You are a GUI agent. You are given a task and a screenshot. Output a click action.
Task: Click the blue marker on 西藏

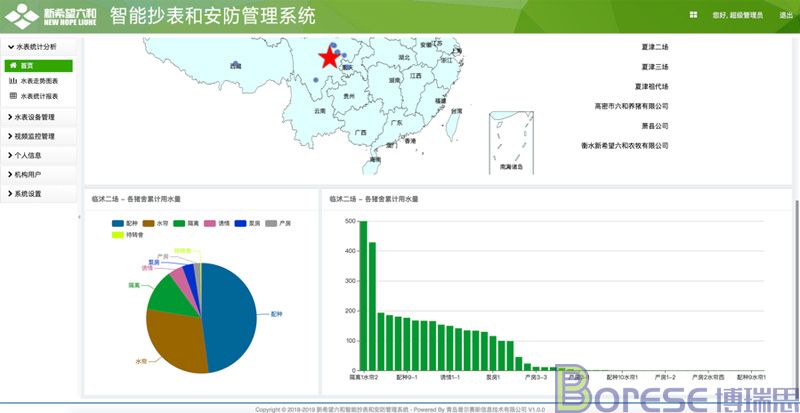pos(235,64)
